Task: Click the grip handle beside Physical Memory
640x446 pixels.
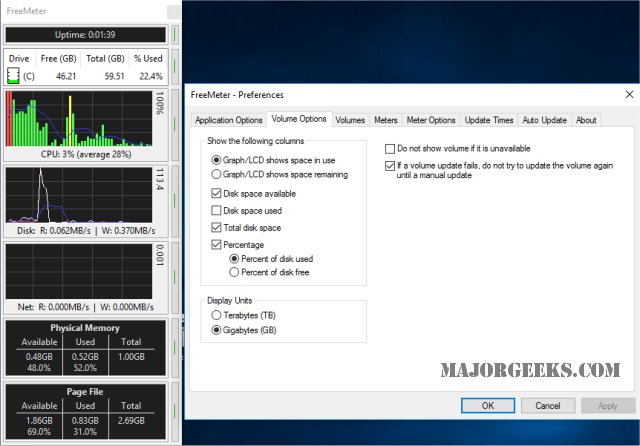Action: pyautogui.click(x=175, y=348)
